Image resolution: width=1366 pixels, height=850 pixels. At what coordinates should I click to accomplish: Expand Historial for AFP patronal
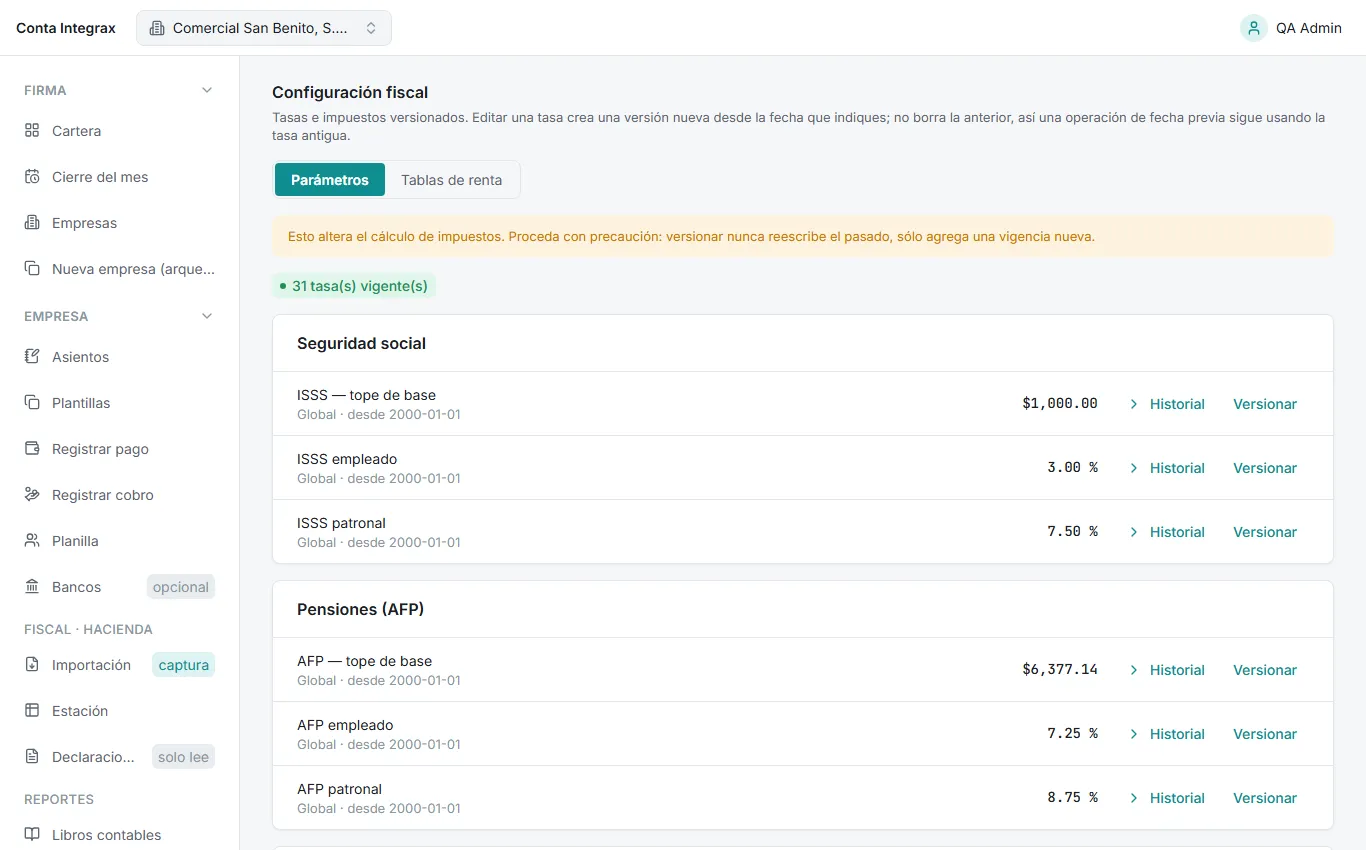[1167, 798]
